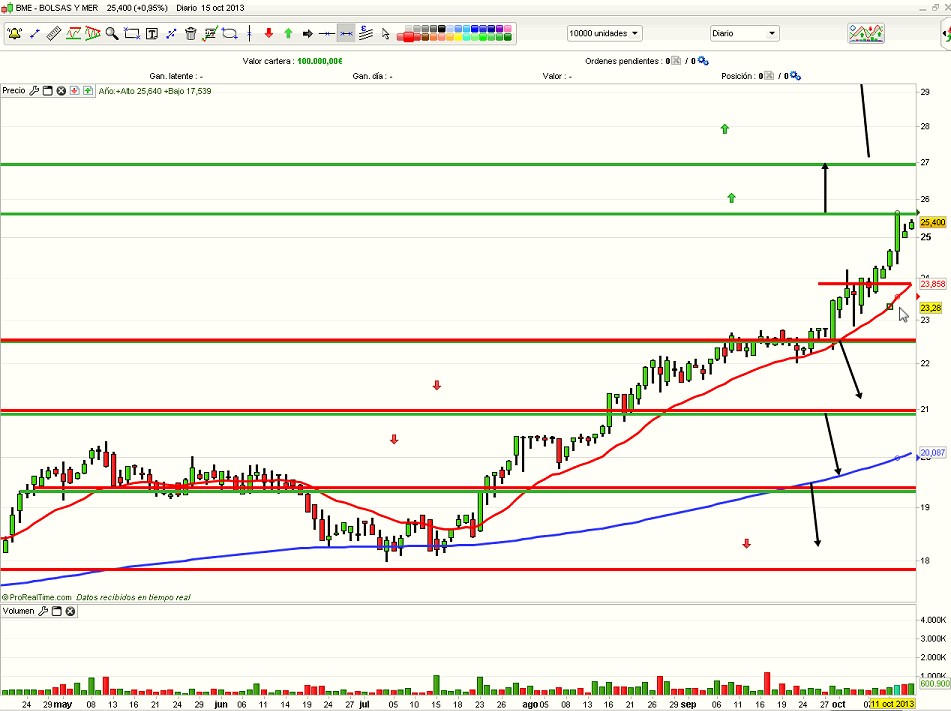Click the BME - BOLSAS Y MER title
The image size is (951, 711).
(56, 8)
